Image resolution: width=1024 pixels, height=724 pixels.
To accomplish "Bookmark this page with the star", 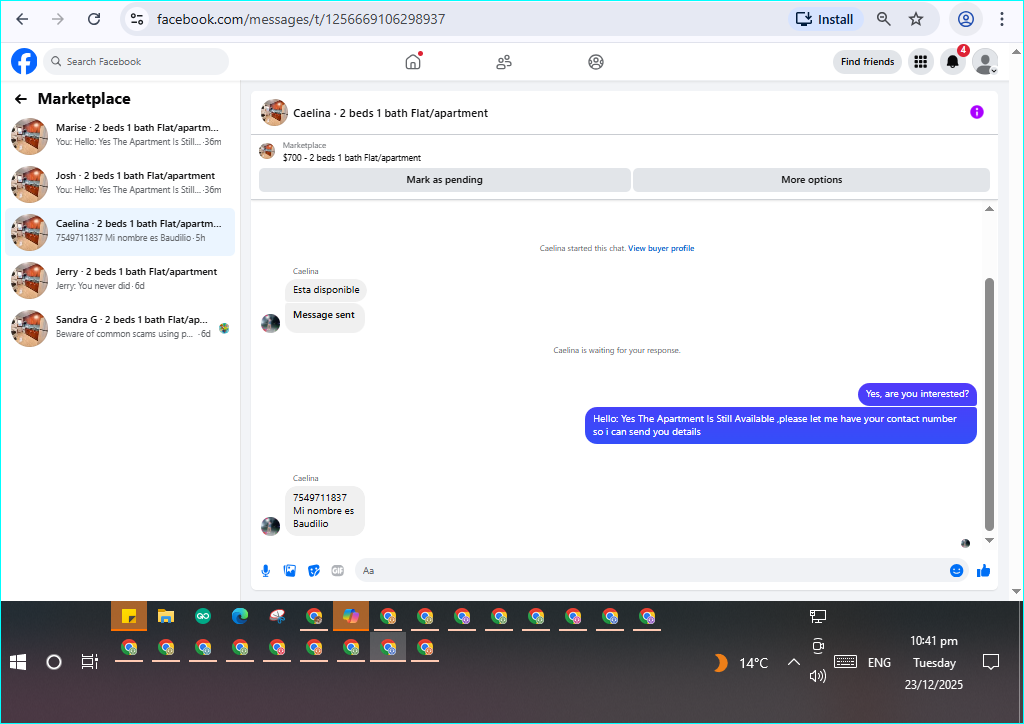I will point(916,19).
